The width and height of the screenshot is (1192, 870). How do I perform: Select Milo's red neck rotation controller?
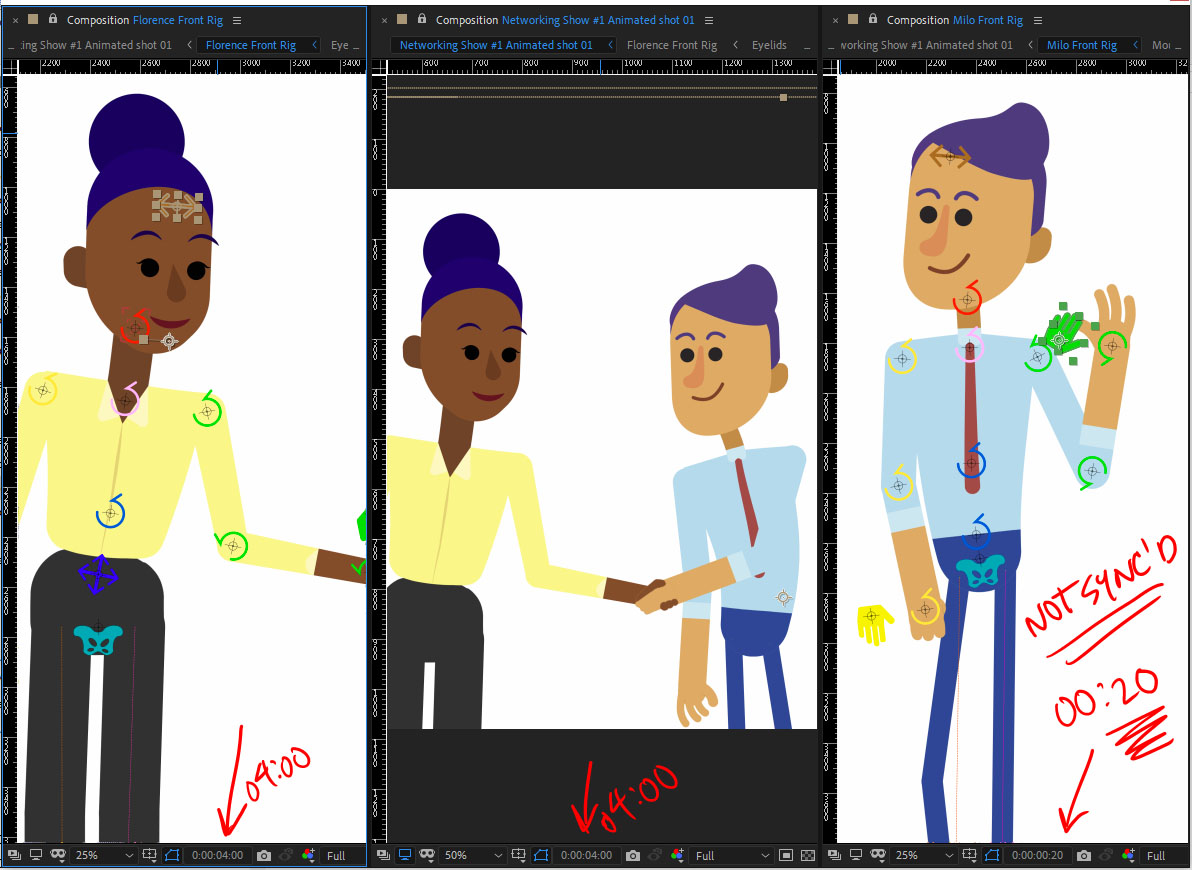pyautogui.click(x=967, y=299)
